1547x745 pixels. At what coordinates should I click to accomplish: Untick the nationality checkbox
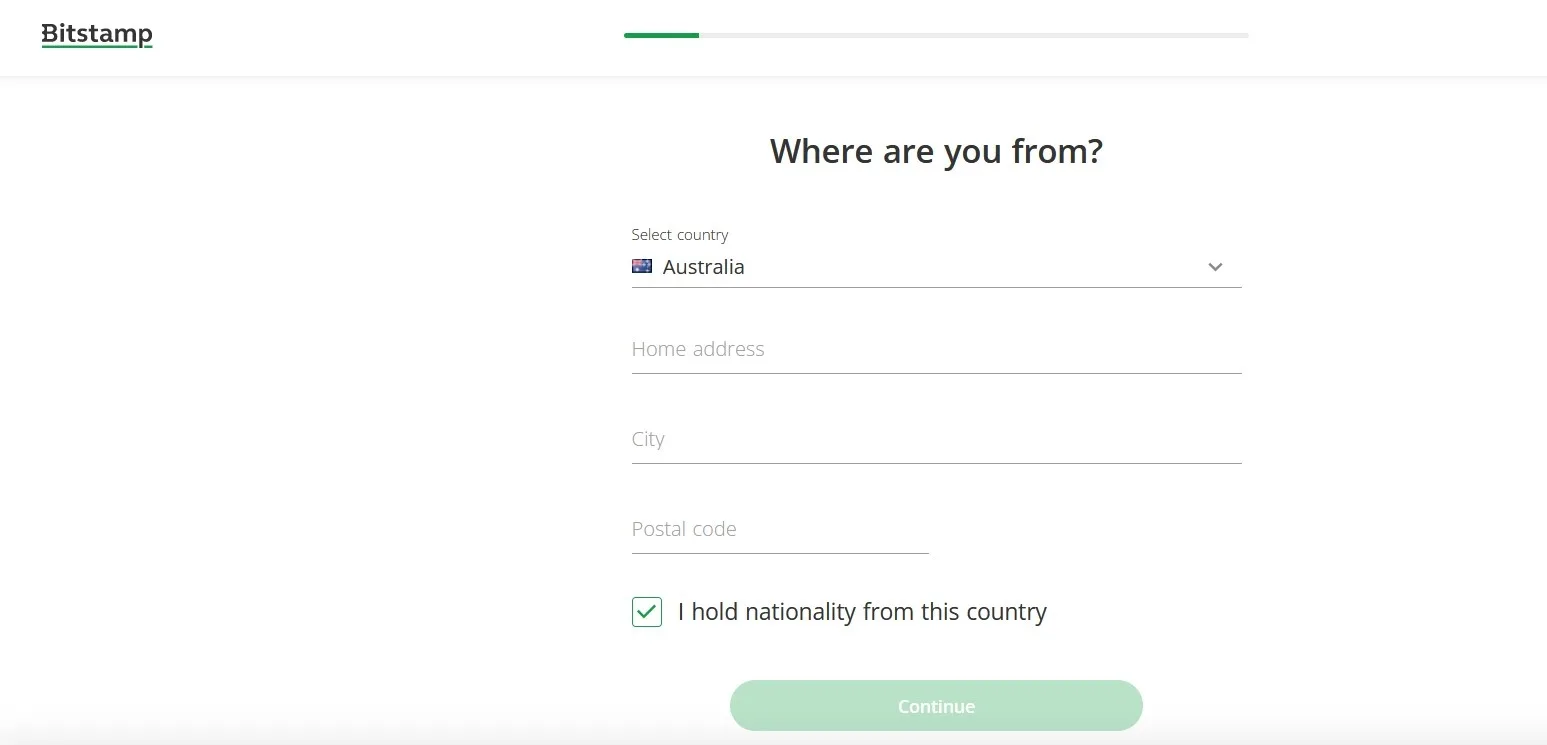click(x=647, y=612)
